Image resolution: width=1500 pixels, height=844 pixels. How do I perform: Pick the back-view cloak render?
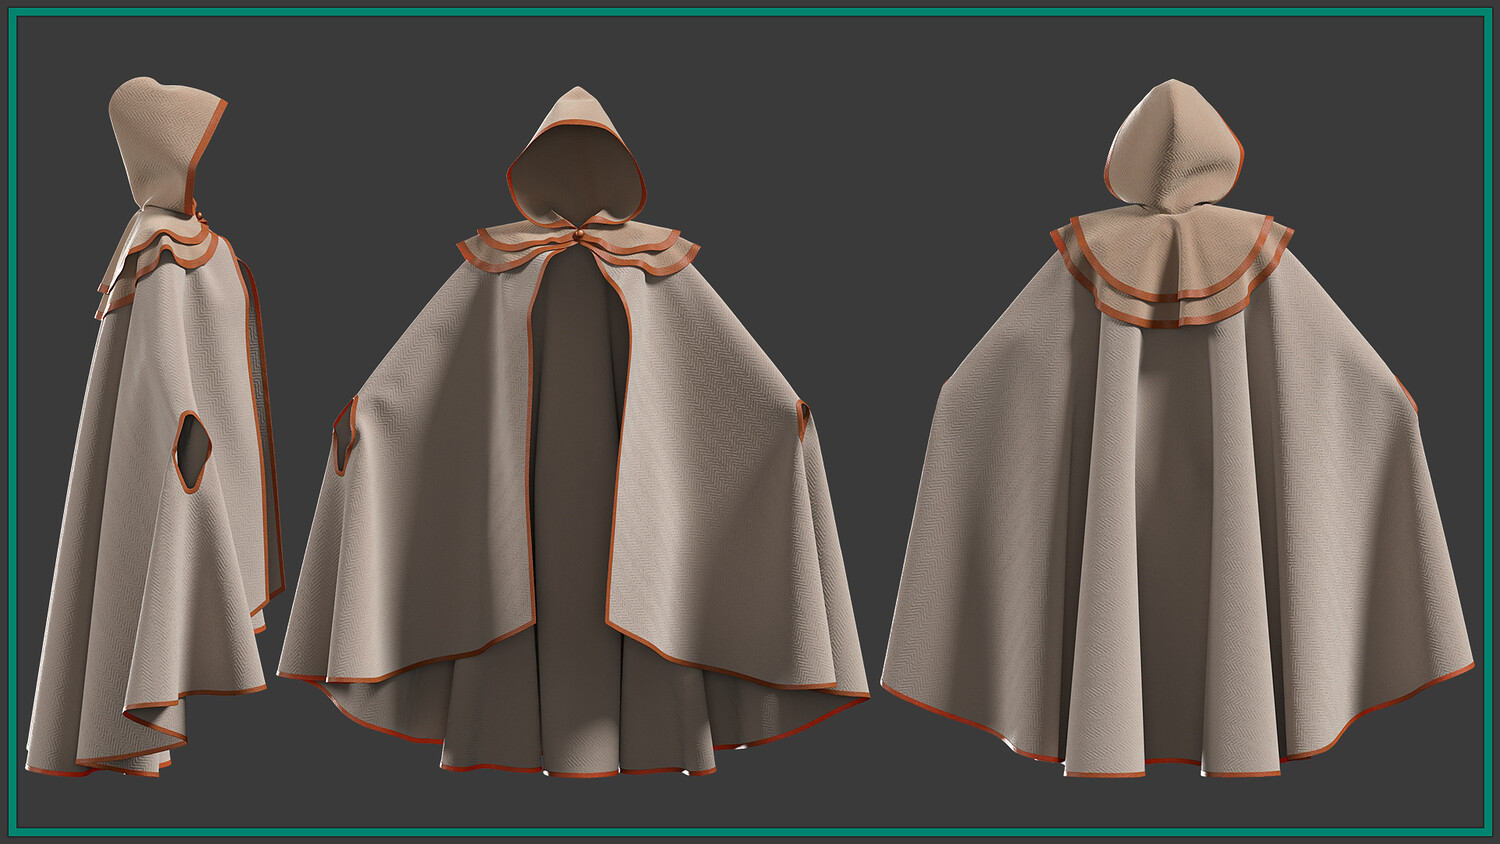click(1177, 428)
